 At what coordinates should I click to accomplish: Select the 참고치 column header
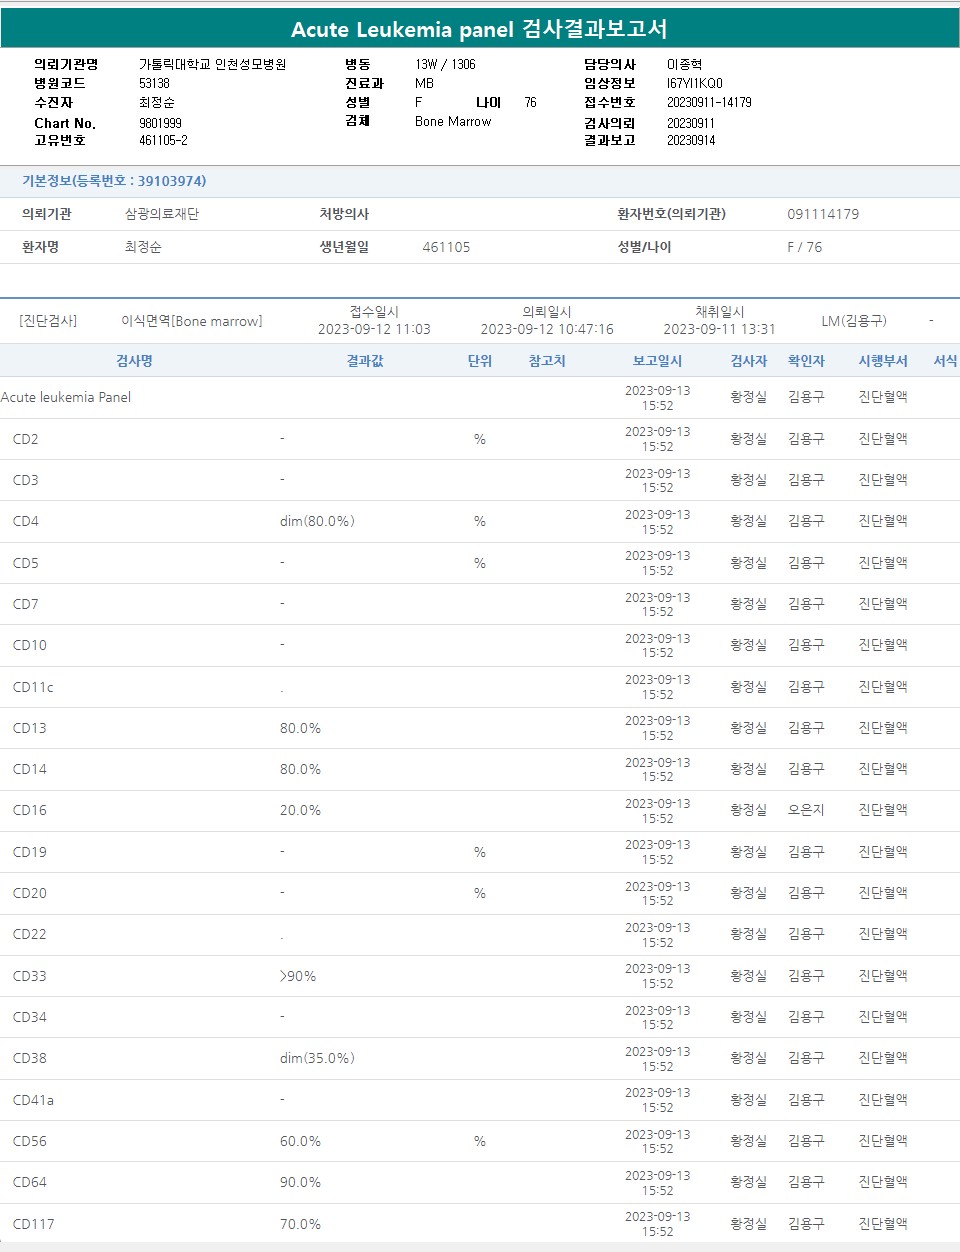pos(547,361)
